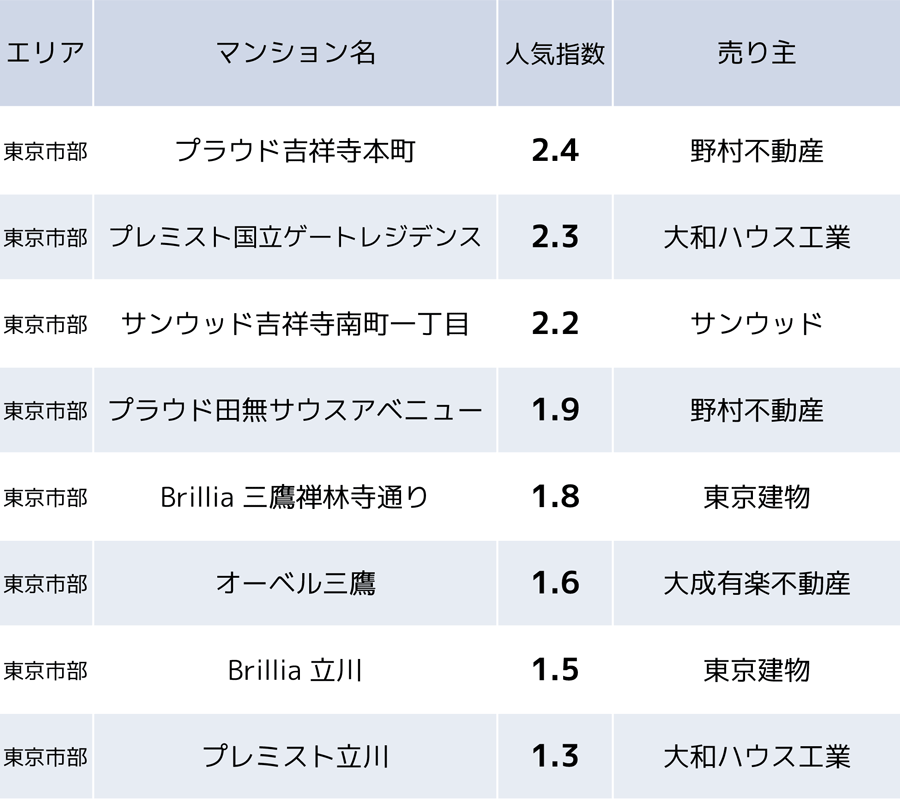Image resolution: width=900 pixels, height=800 pixels.
Task: Click プラウド田無サウスアベニュー mansion name
Action: 295,411
